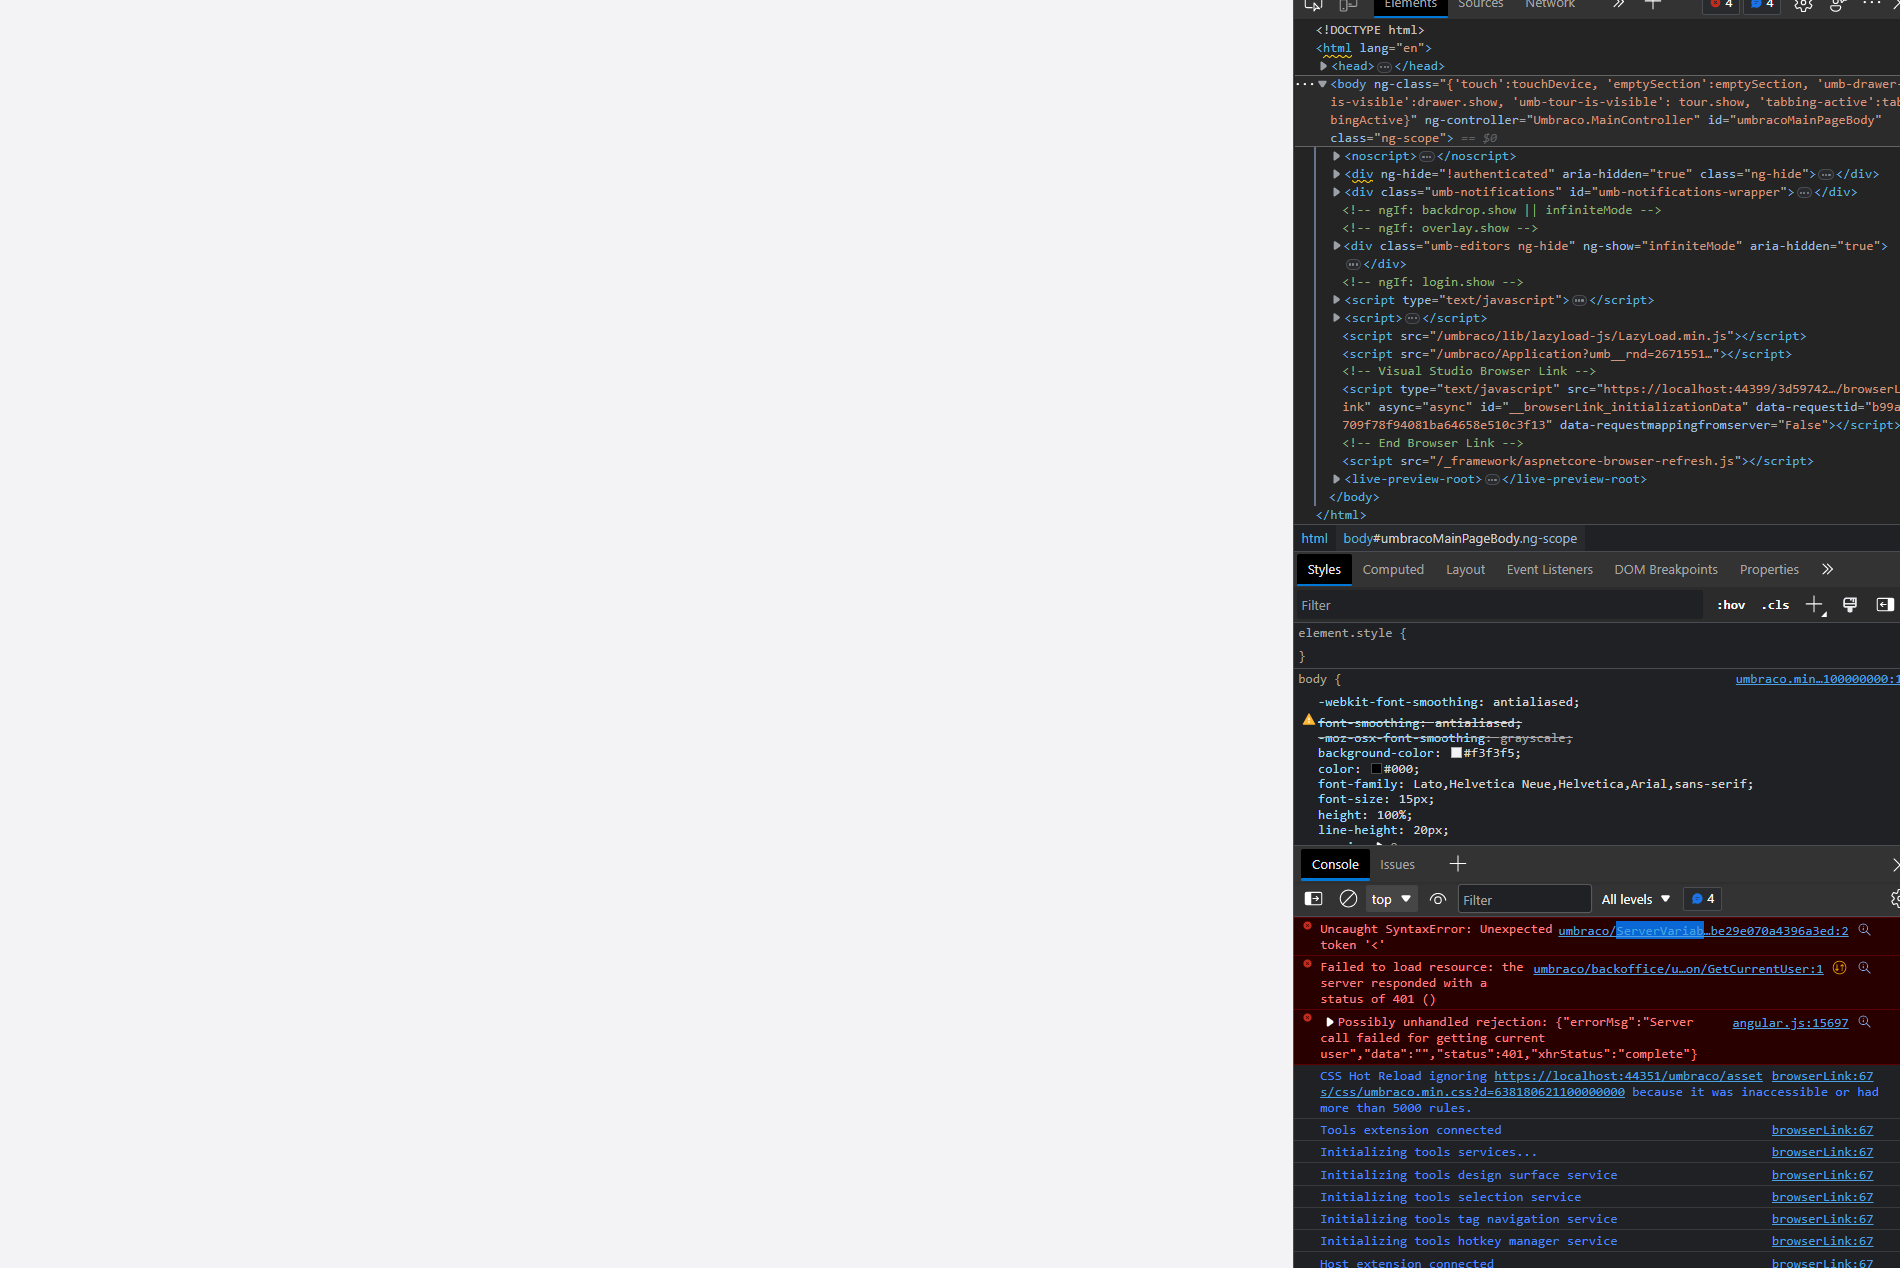This screenshot has width=1900, height=1268.
Task: Switch to the Issues drawer tab
Action: pyautogui.click(x=1397, y=864)
